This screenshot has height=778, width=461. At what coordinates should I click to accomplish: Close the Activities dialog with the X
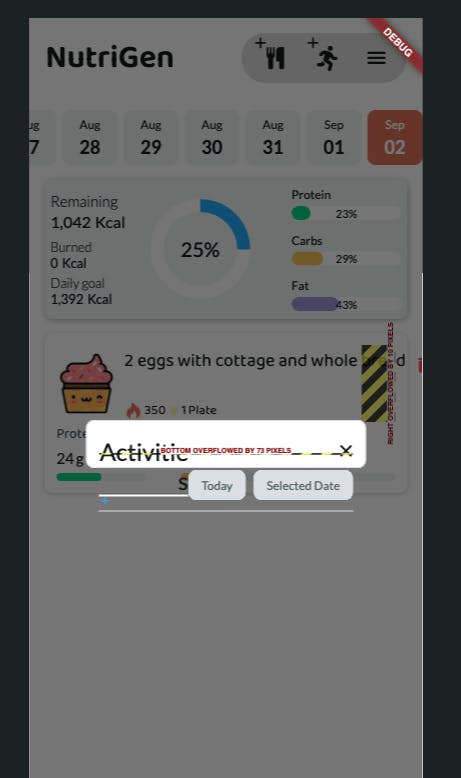pos(345,451)
